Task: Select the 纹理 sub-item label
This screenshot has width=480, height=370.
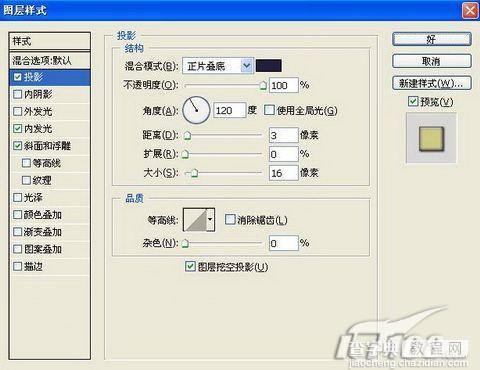Action: point(42,180)
